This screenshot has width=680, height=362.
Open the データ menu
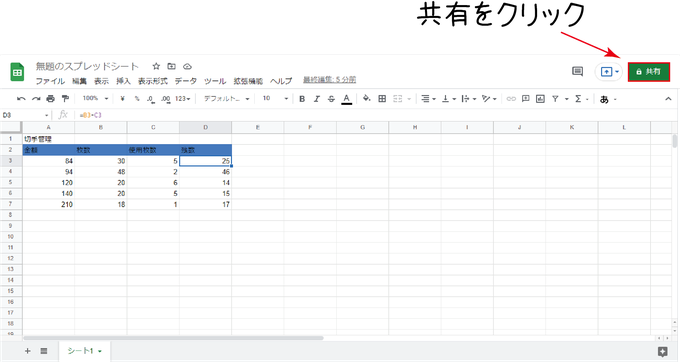pos(186,81)
